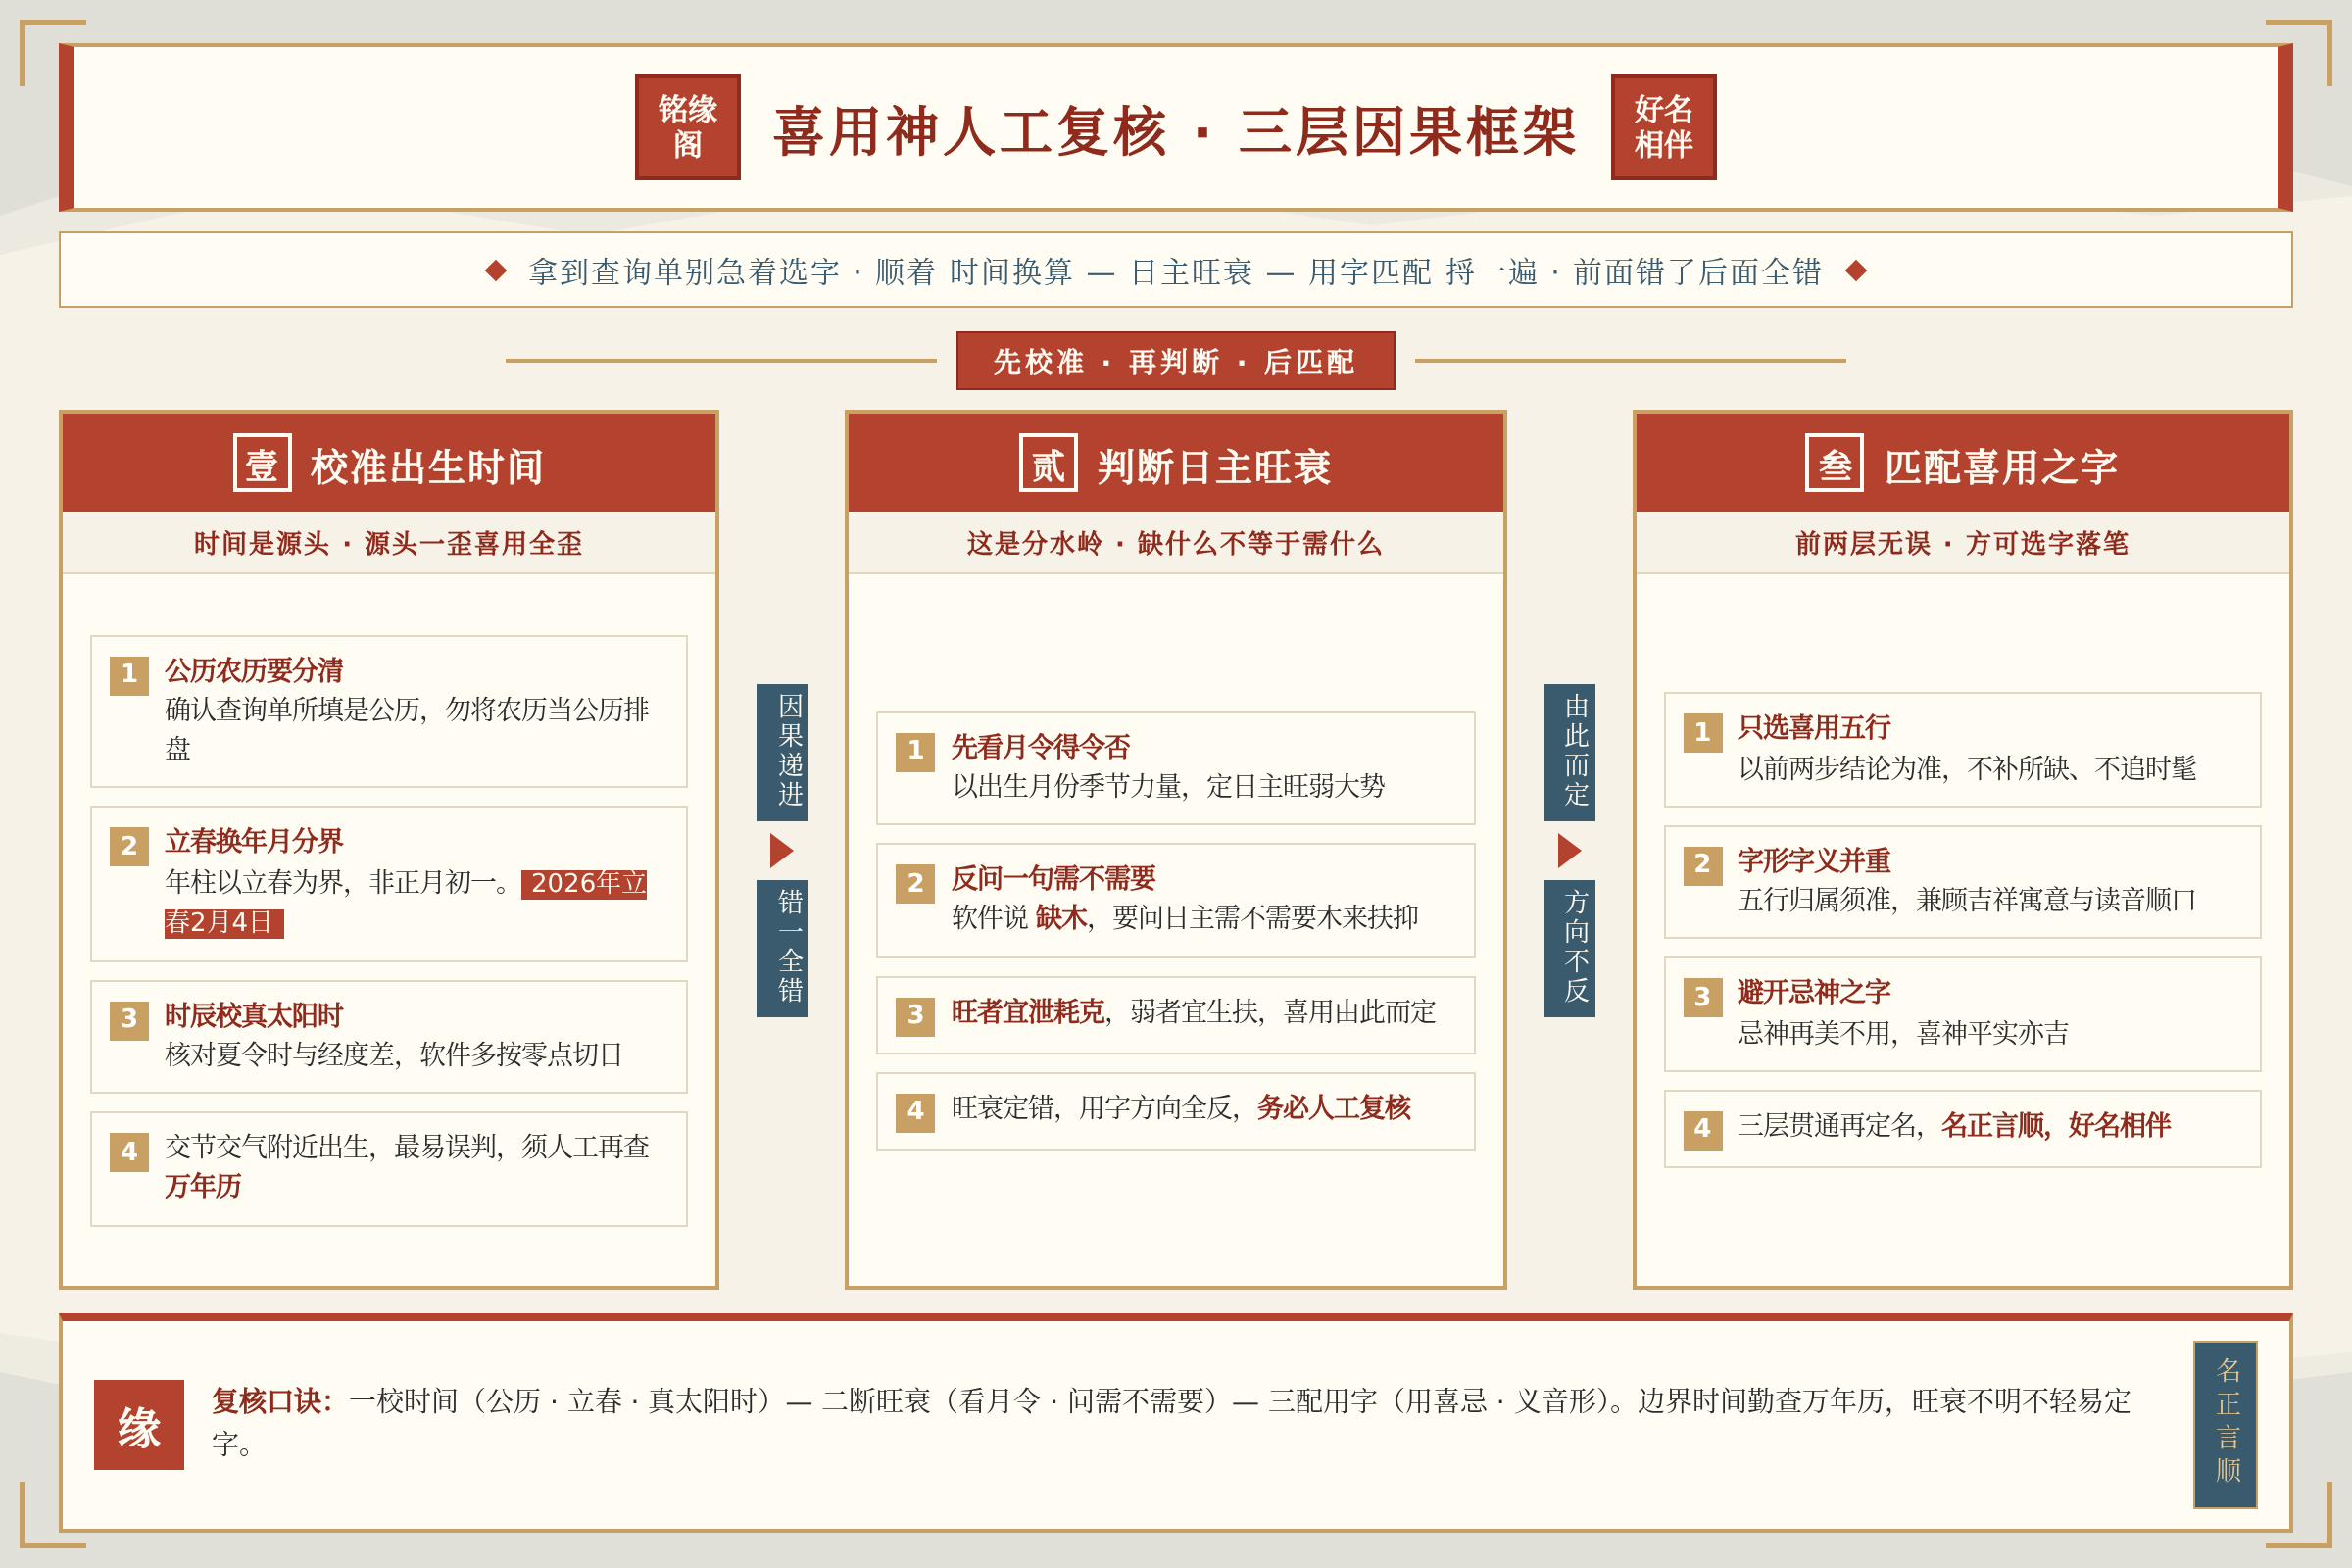Image resolution: width=2352 pixels, height=1568 pixels.
Task: Click the red 务必人工复核 text
Action: (1333, 1108)
